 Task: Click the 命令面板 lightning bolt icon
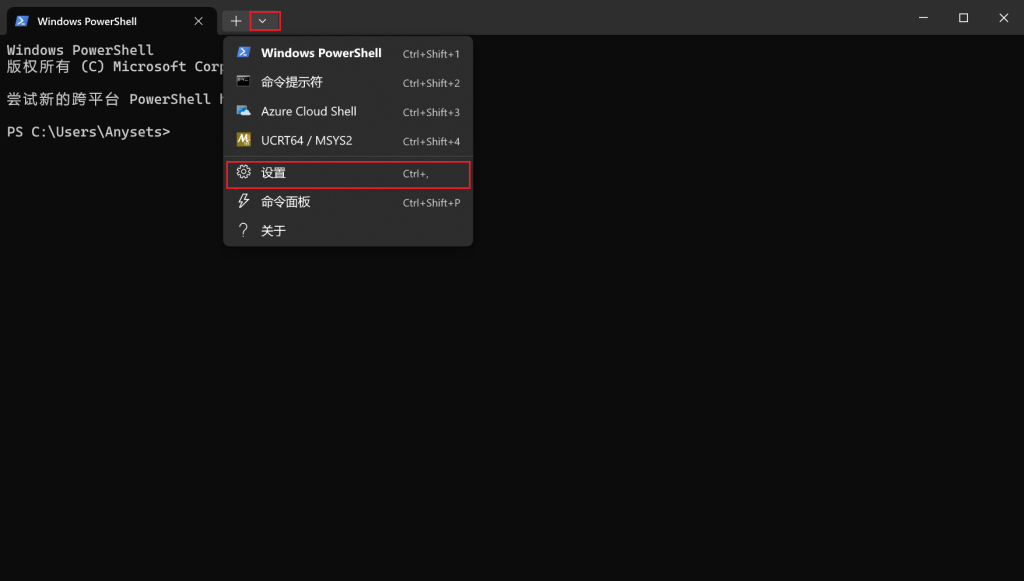coord(243,202)
